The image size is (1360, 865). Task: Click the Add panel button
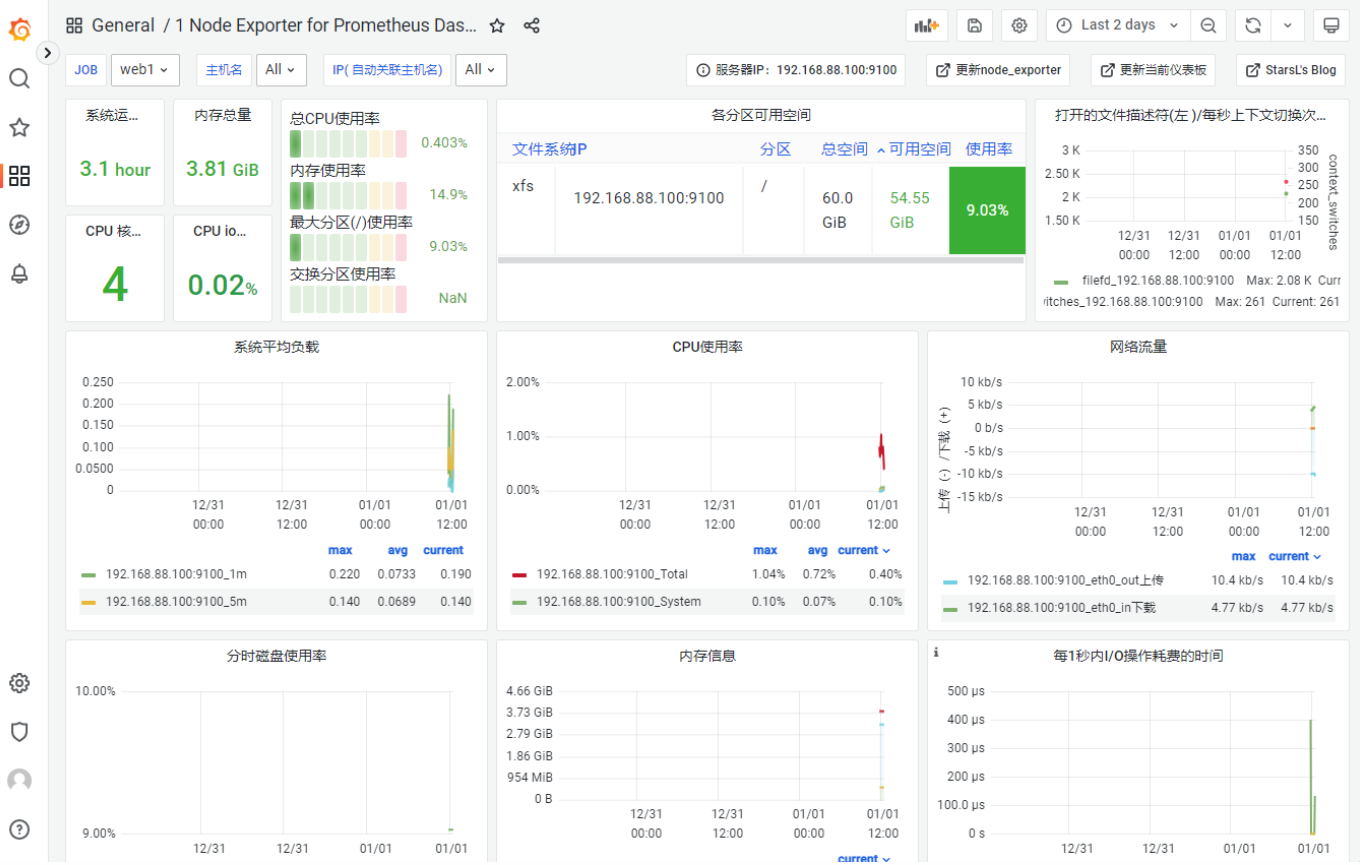927,25
